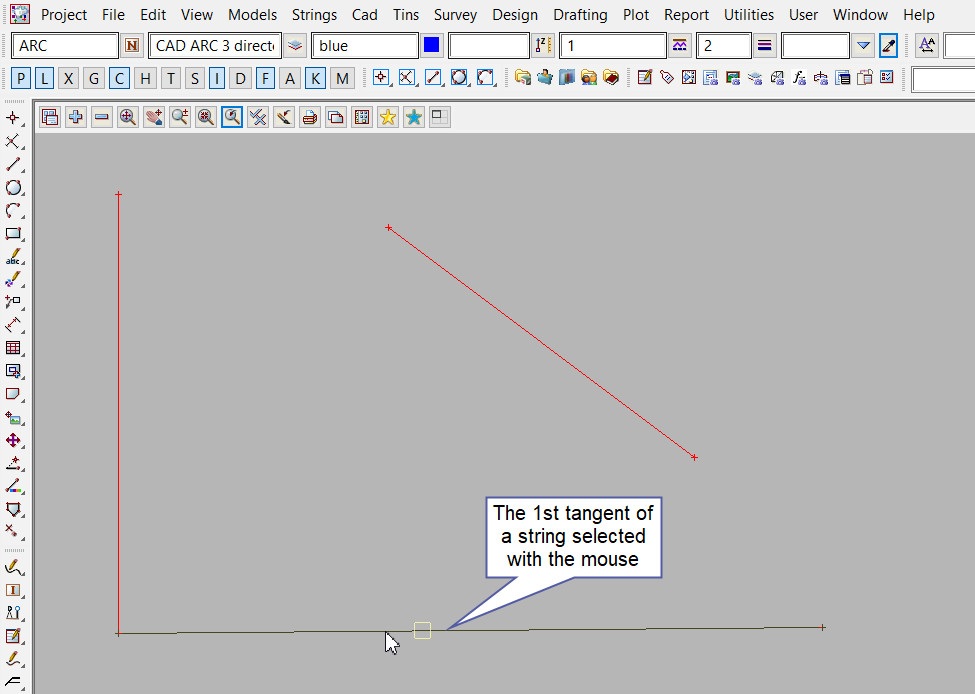Viewport: 975px width, 694px height.
Task: Toggle the F snap button
Action: (x=265, y=79)
